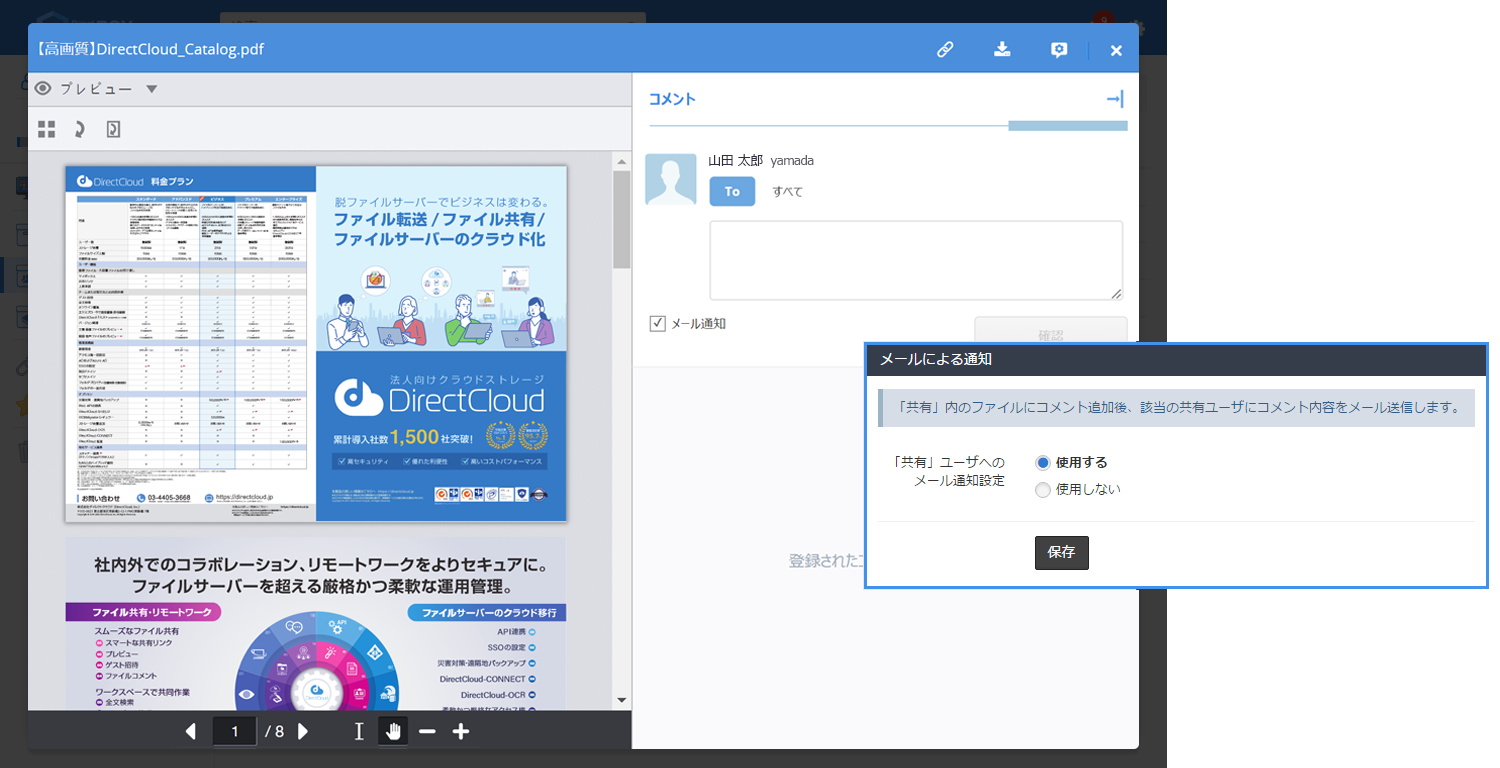The height and width of the screenshot is (768, 1500).
Task: Click the second catalog page image
Action: (x=316, y=624)
